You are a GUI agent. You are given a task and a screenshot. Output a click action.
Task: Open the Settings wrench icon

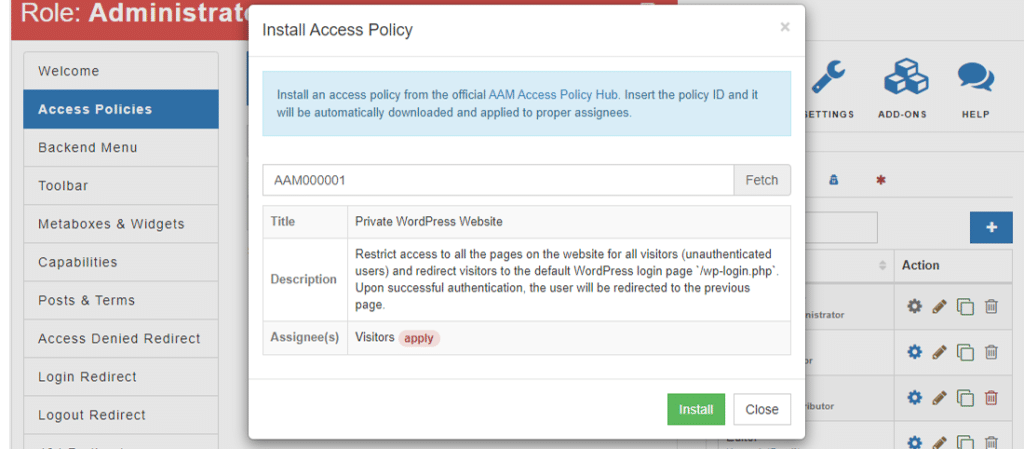(828, 78)
